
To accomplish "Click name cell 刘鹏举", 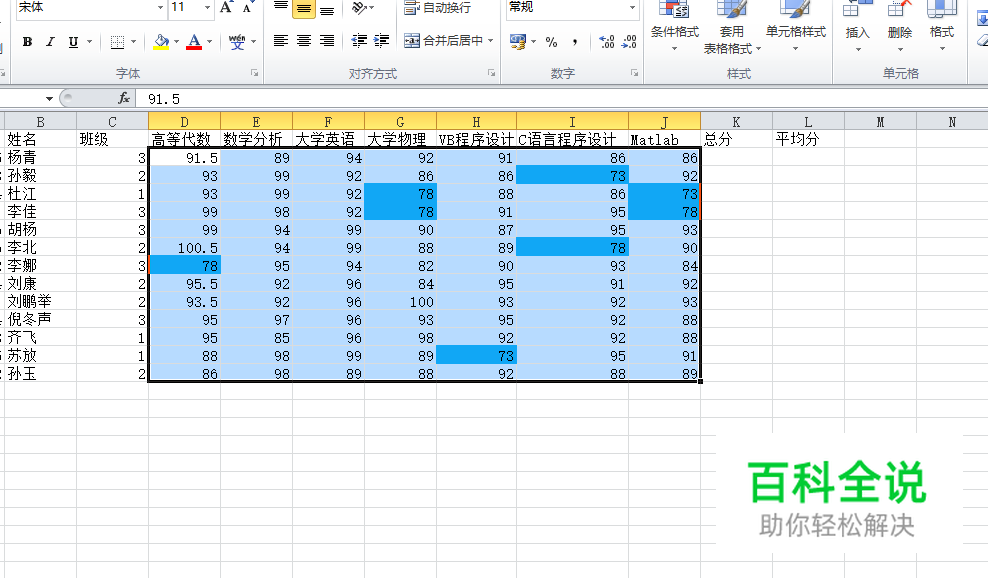I will 40,302.
